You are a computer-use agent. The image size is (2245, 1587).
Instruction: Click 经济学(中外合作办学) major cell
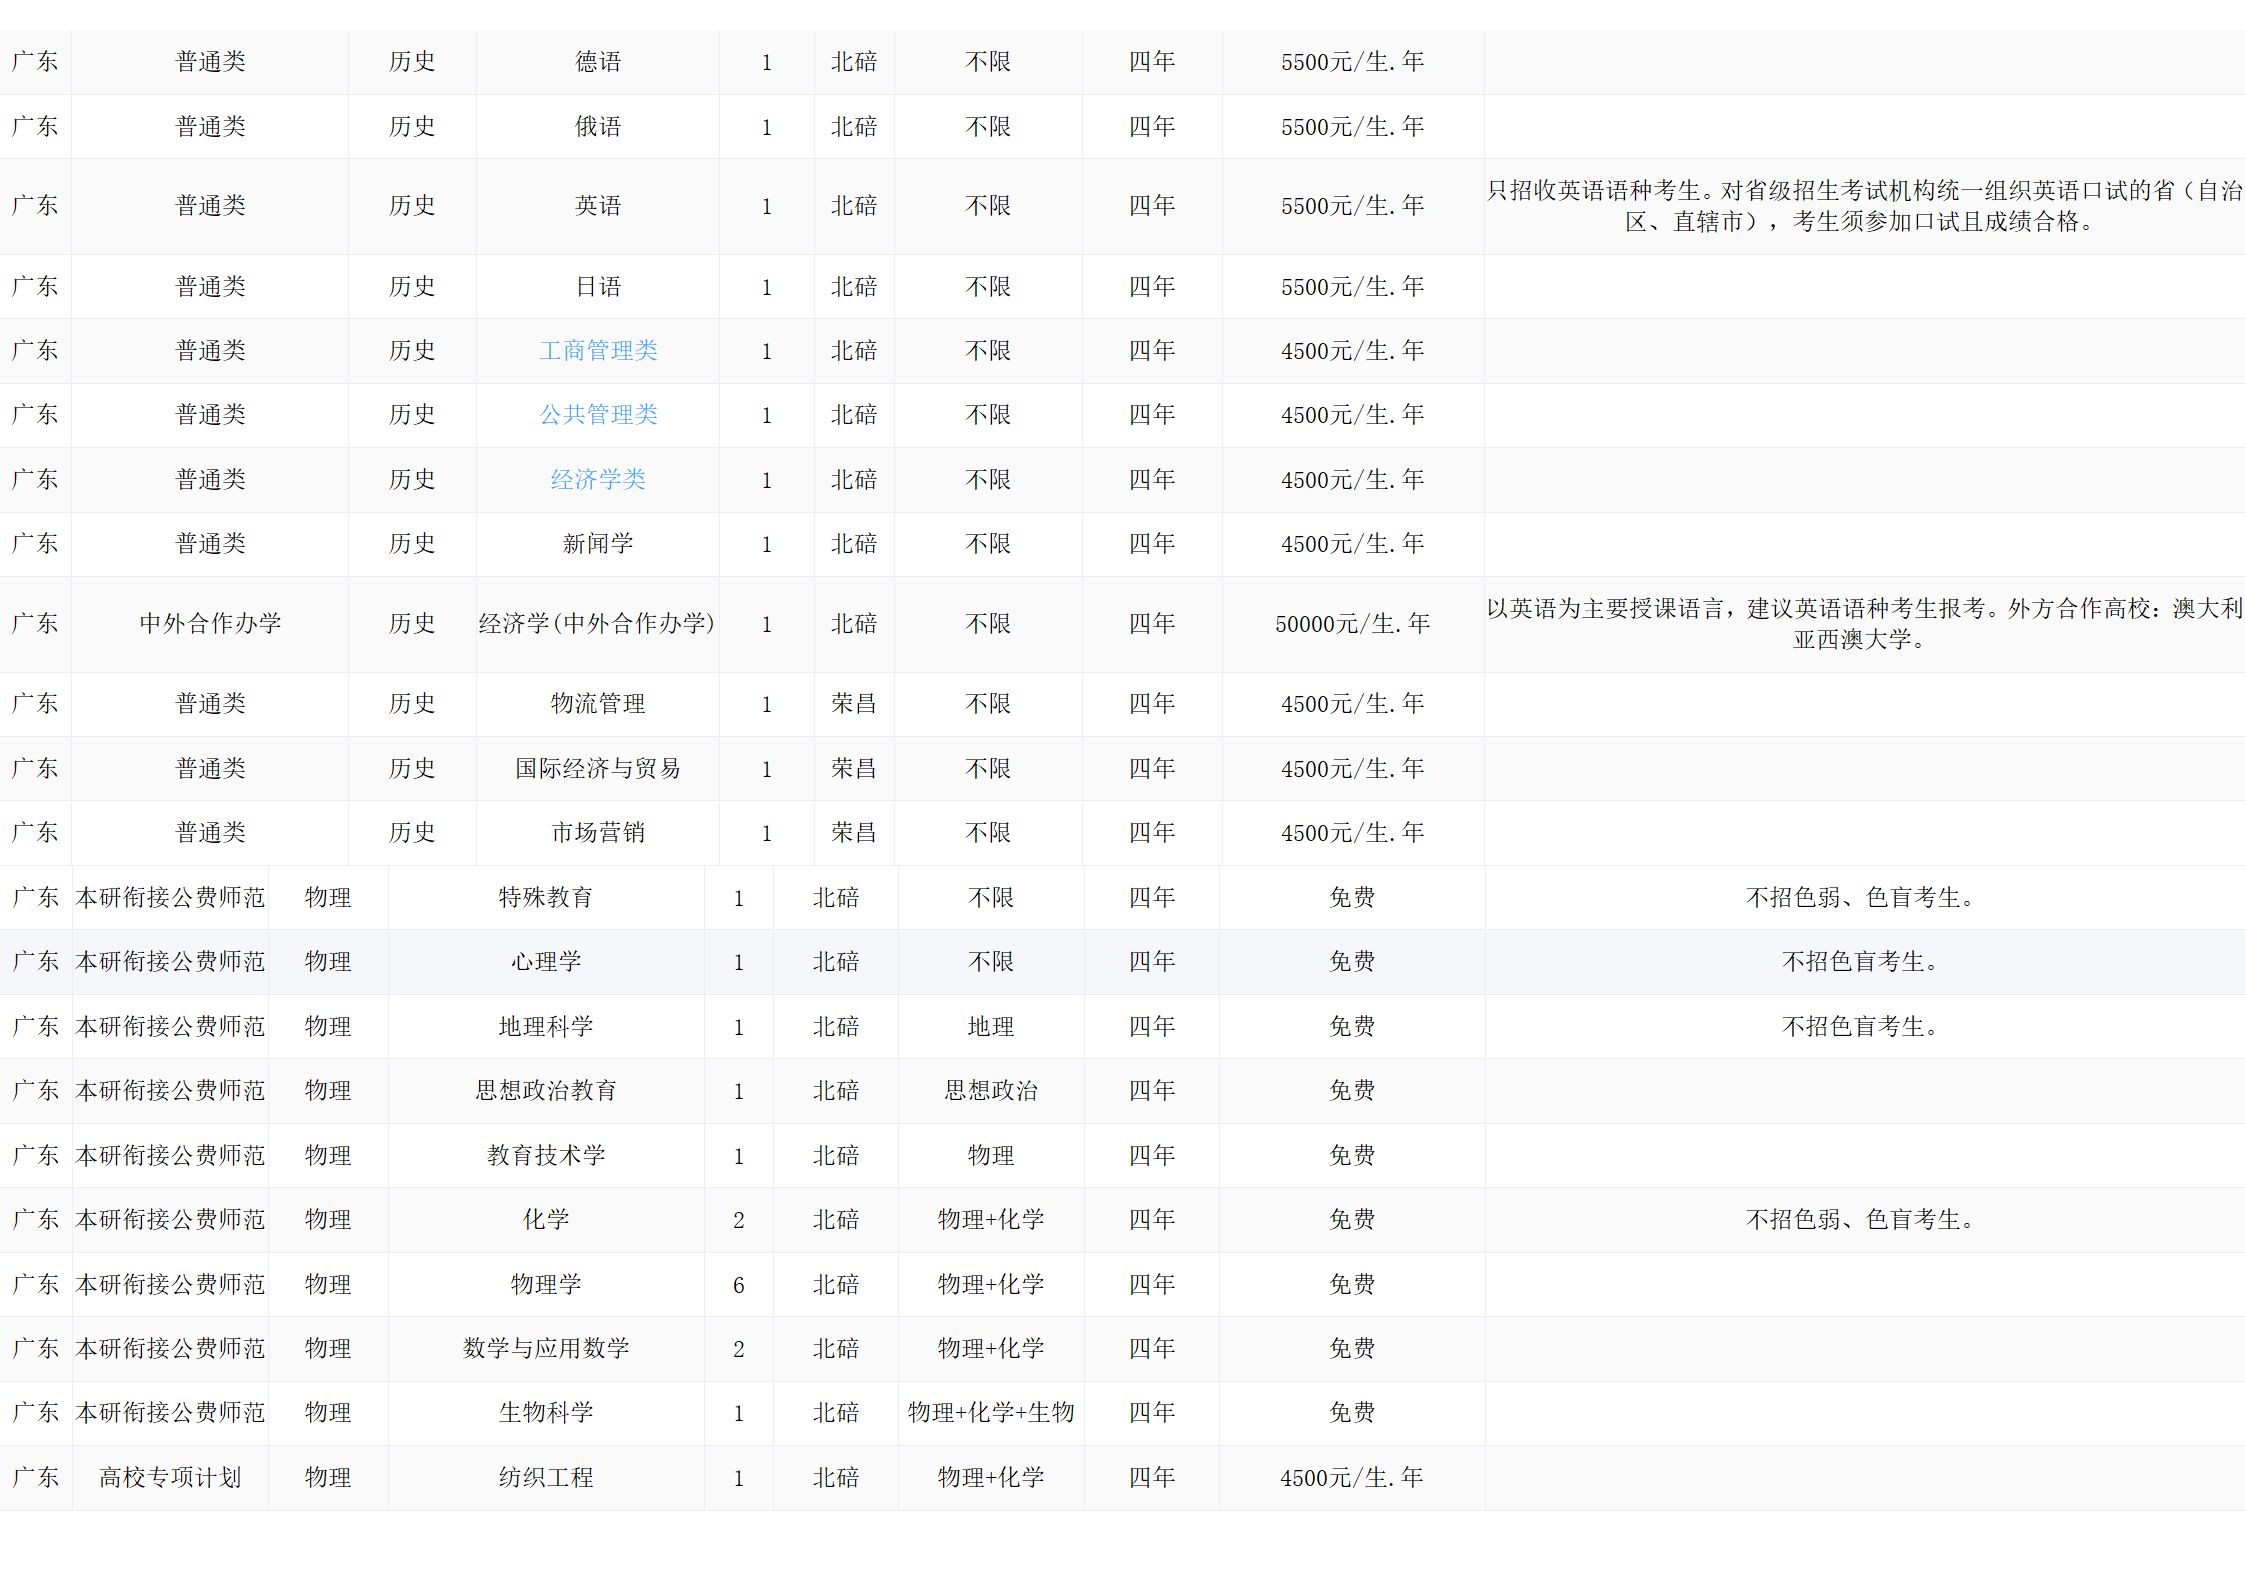pos(597,624)
